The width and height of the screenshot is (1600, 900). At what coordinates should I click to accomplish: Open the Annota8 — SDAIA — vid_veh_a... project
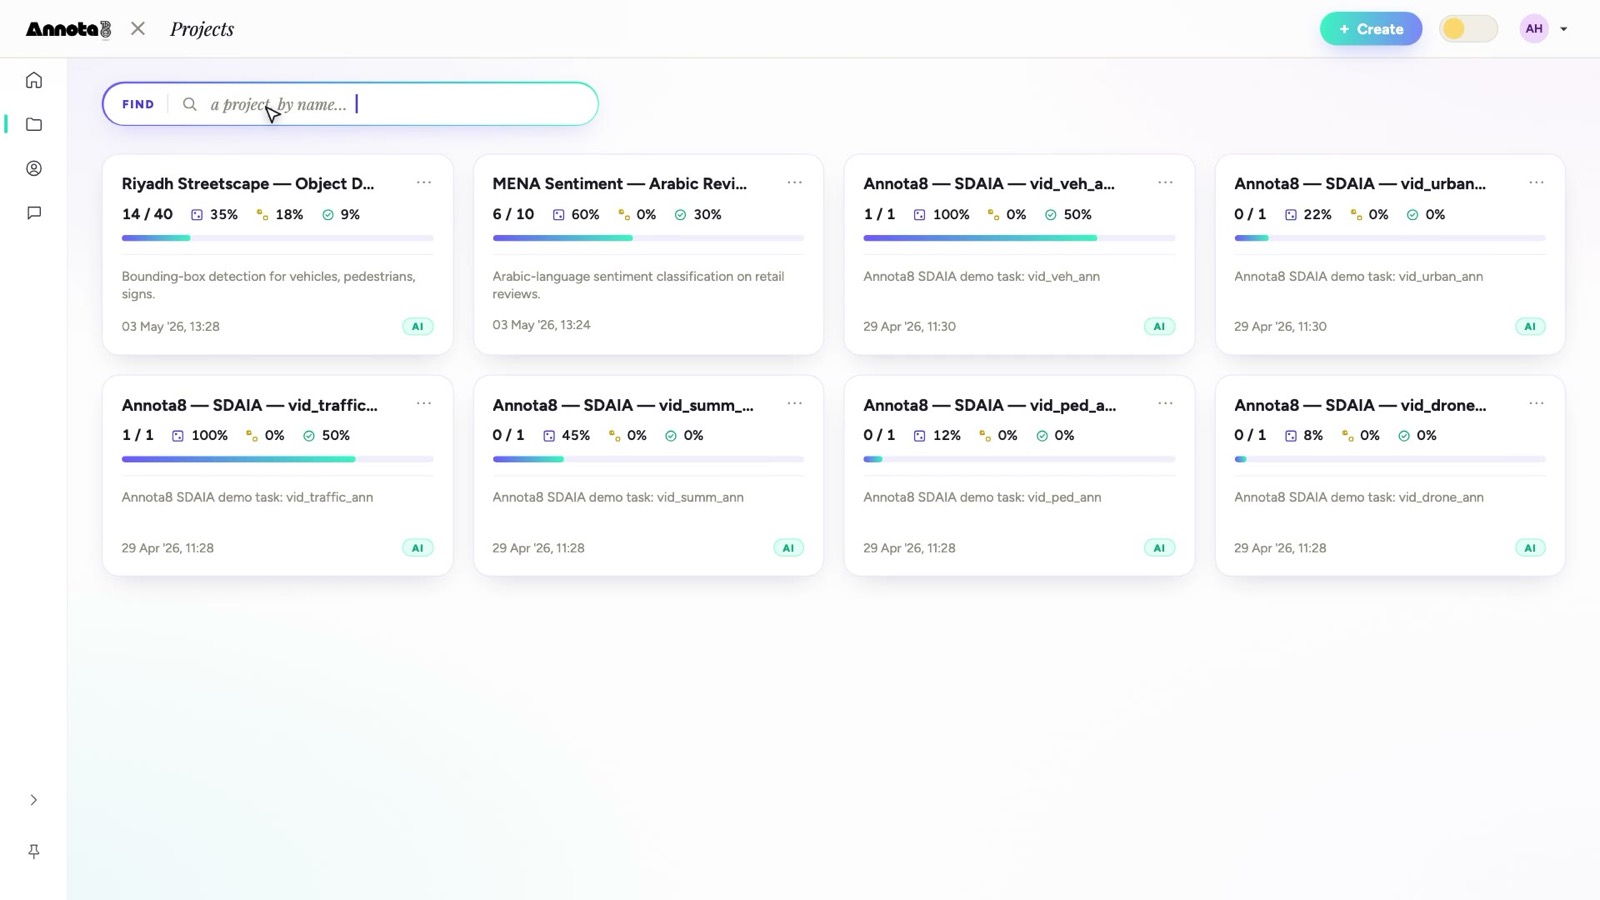[989, 184]
